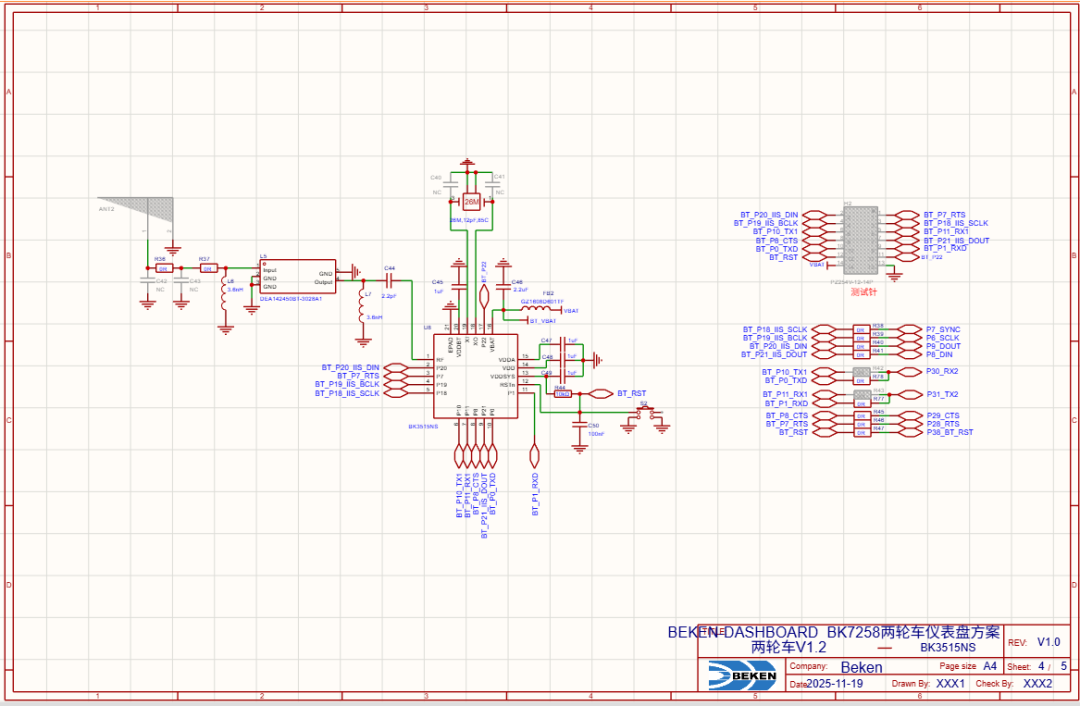The height and width of the screenshot is (706, 1080).
Task: Click the Beken logo in title block
Action: 742,675
